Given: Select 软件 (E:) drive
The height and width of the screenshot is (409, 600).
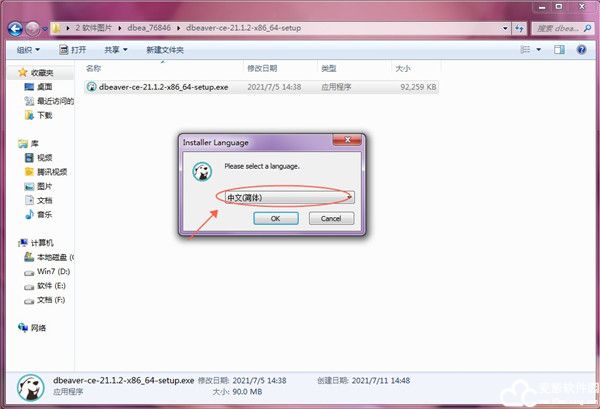Looking at the screenshot, I should [45, 286].
